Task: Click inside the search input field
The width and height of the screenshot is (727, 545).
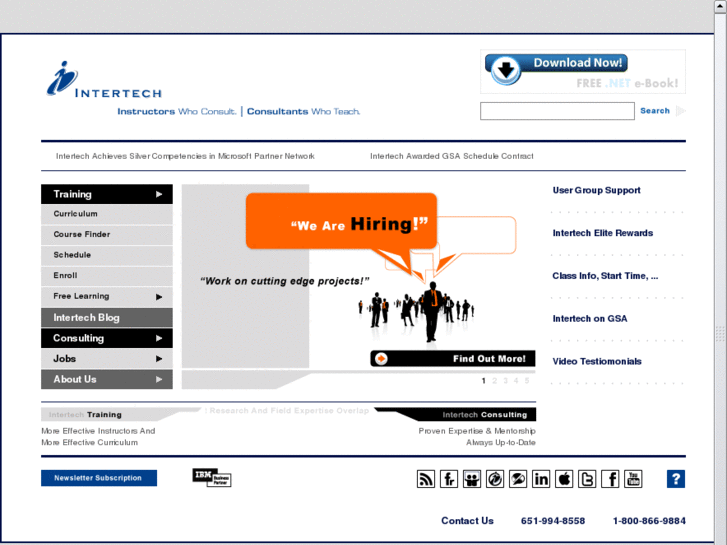Action: click(557, 111)
